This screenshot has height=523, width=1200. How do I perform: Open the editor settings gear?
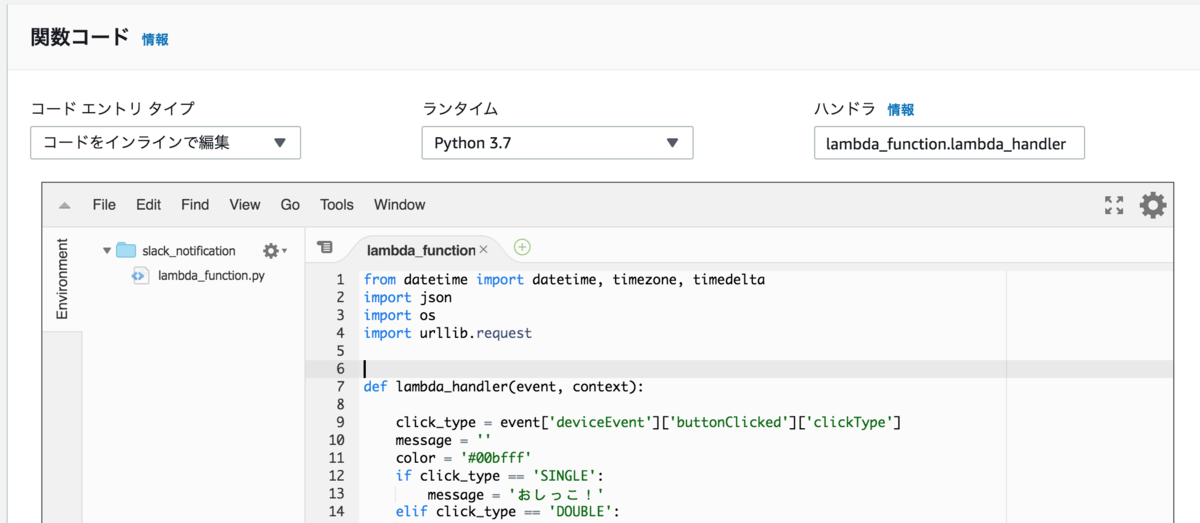pos(1153,205)
